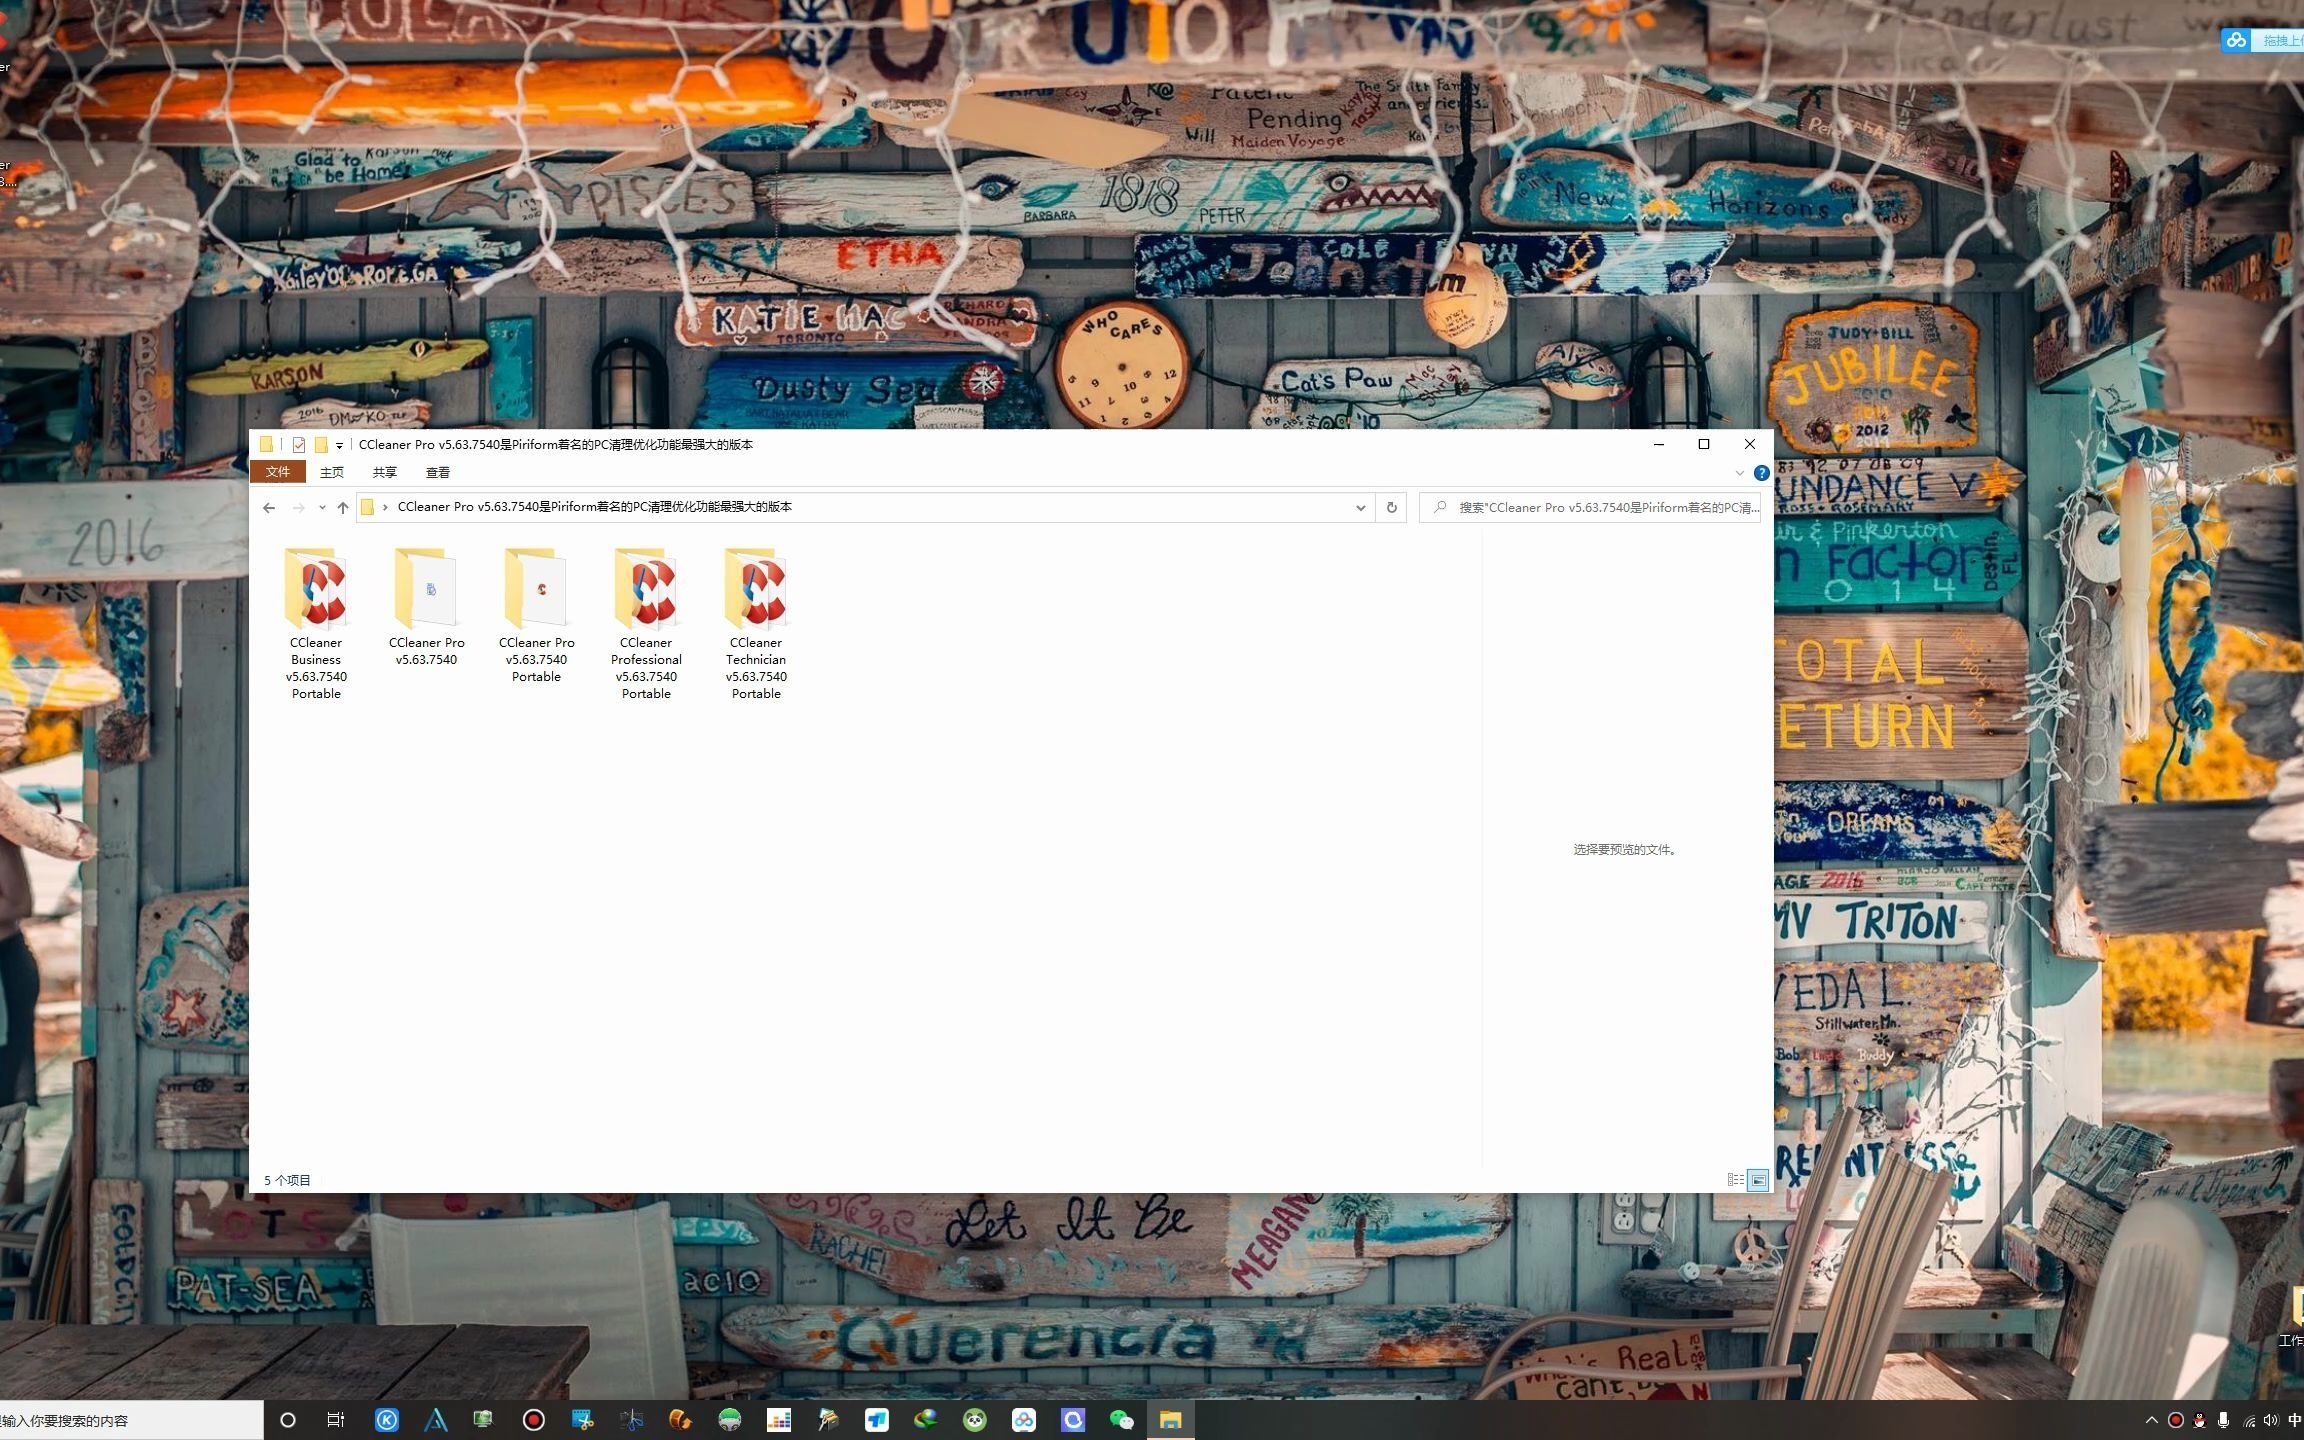The image size is (2304, 1440).
Task: Open the CCleaner Business Portable folder
Action: click(x=316, y=590)
